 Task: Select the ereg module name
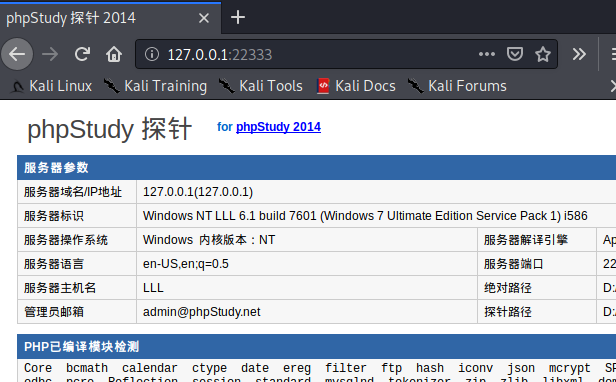tap(297, 368)
